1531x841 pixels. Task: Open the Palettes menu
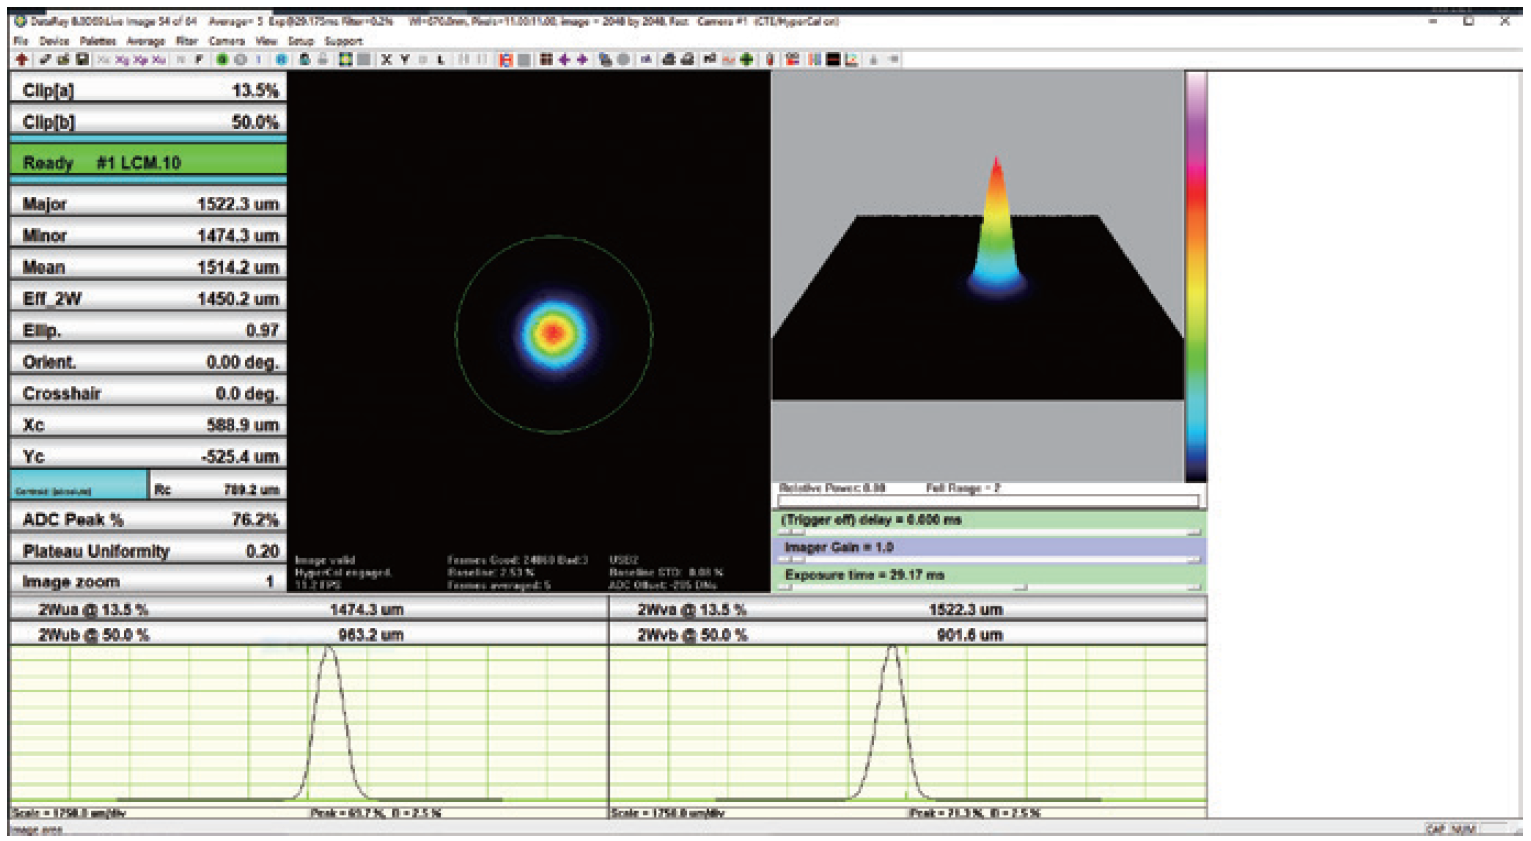98,41
